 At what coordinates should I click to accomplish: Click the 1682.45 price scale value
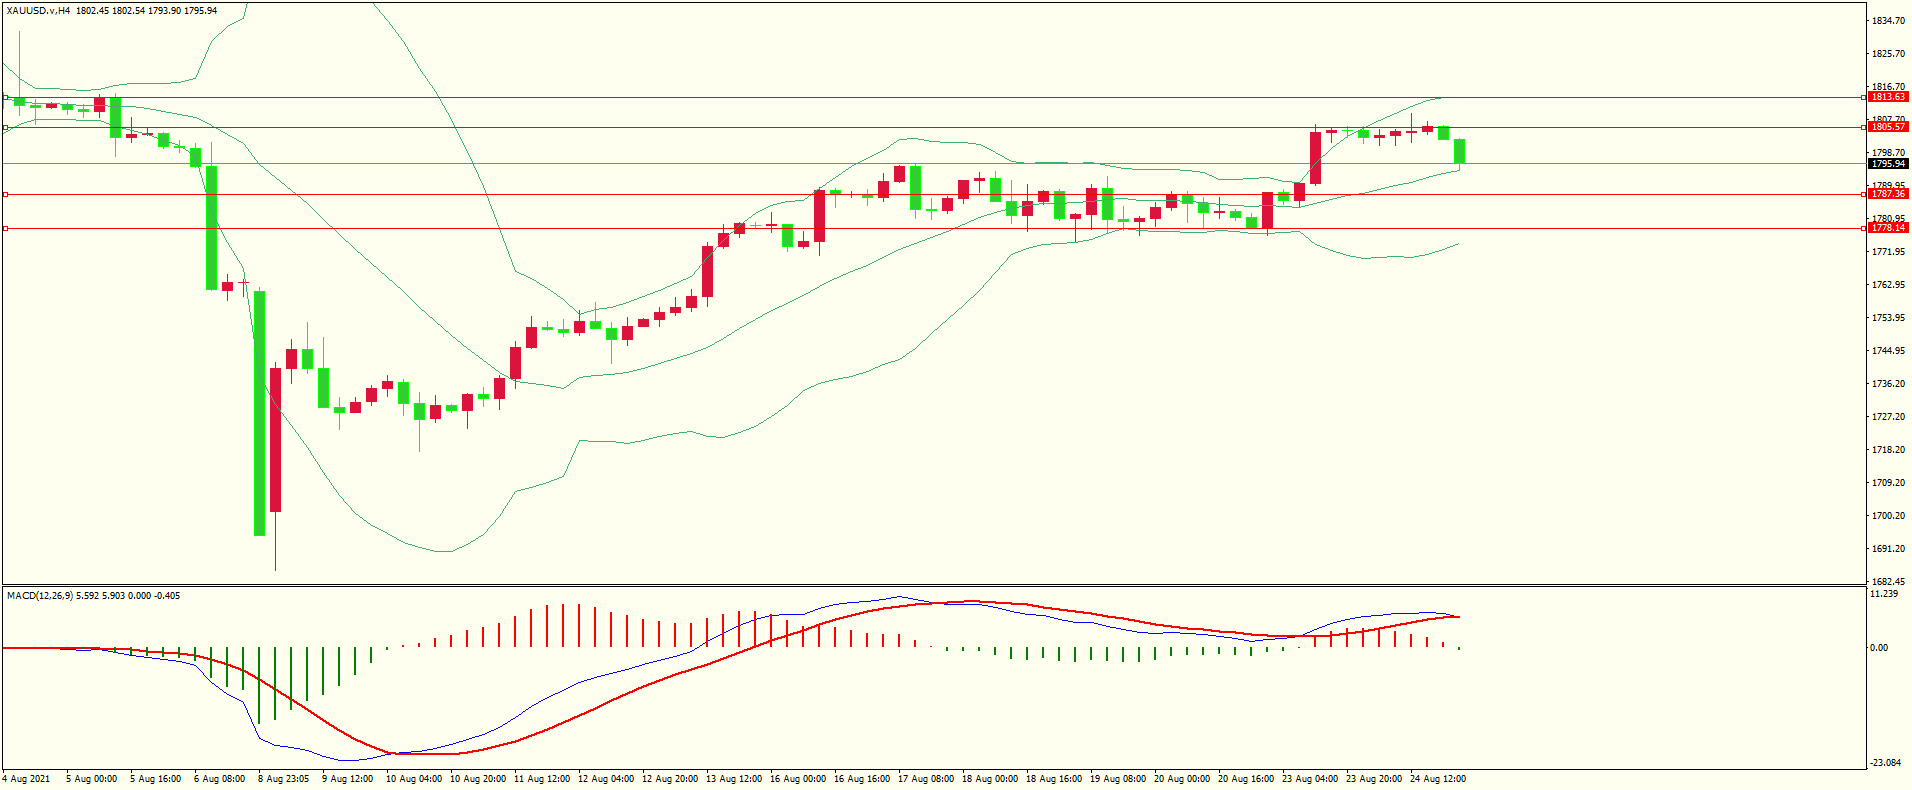[1888, 582]
